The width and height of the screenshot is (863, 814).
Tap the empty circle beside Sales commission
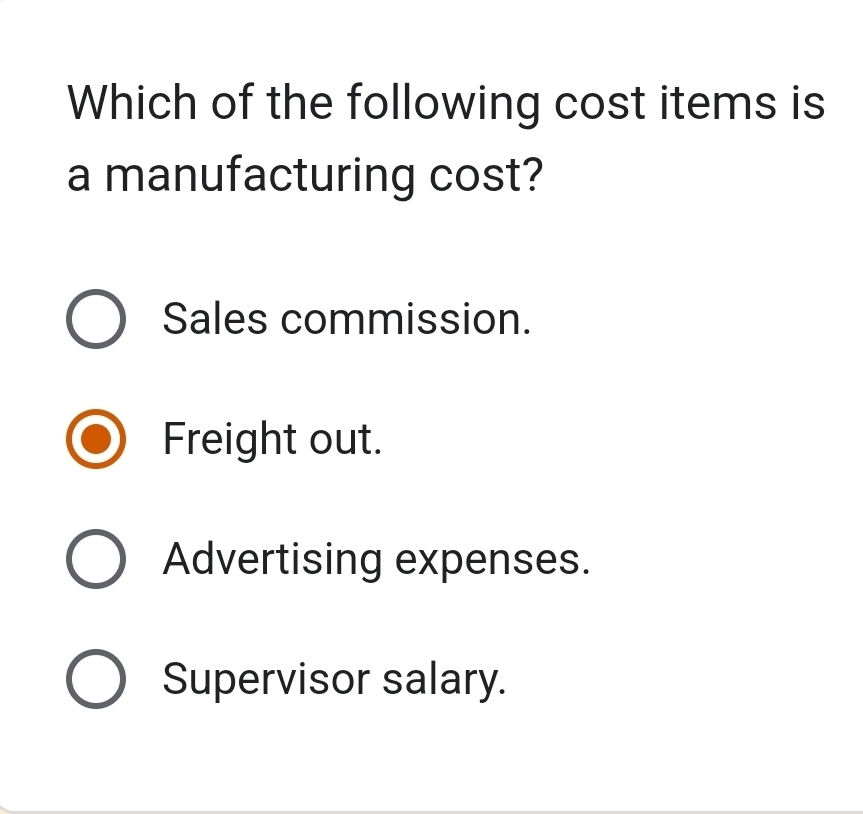(x=96, y=320)
